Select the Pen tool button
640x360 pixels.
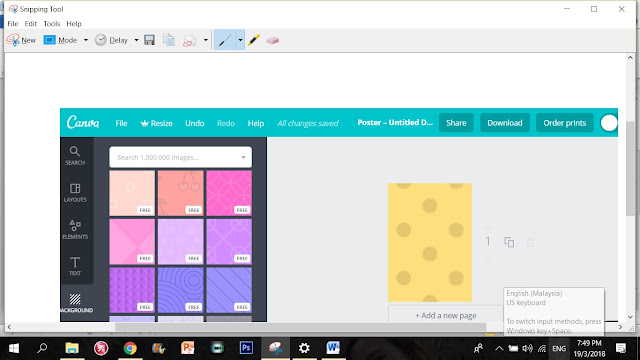click(225, 40)
